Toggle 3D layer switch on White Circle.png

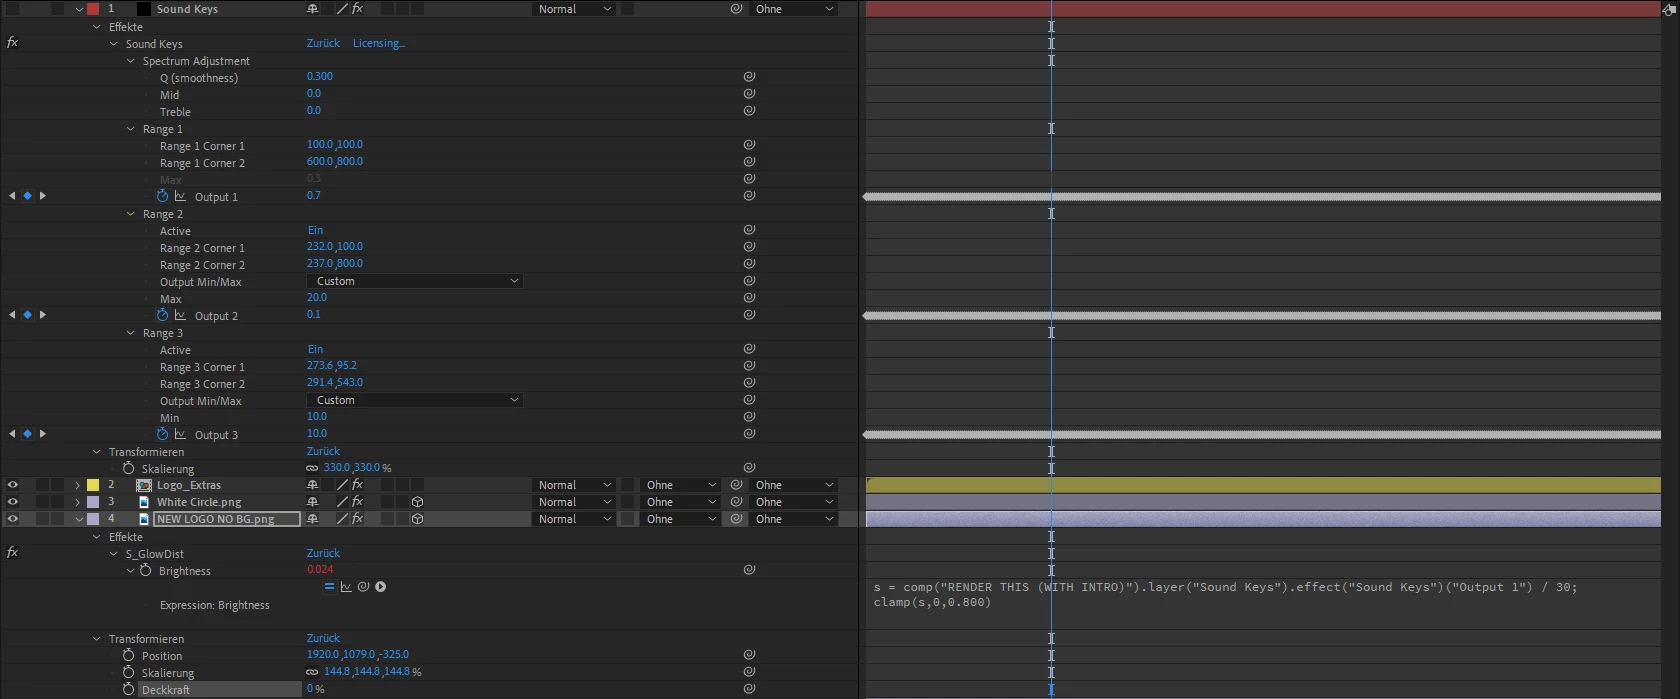click(417, 502)
